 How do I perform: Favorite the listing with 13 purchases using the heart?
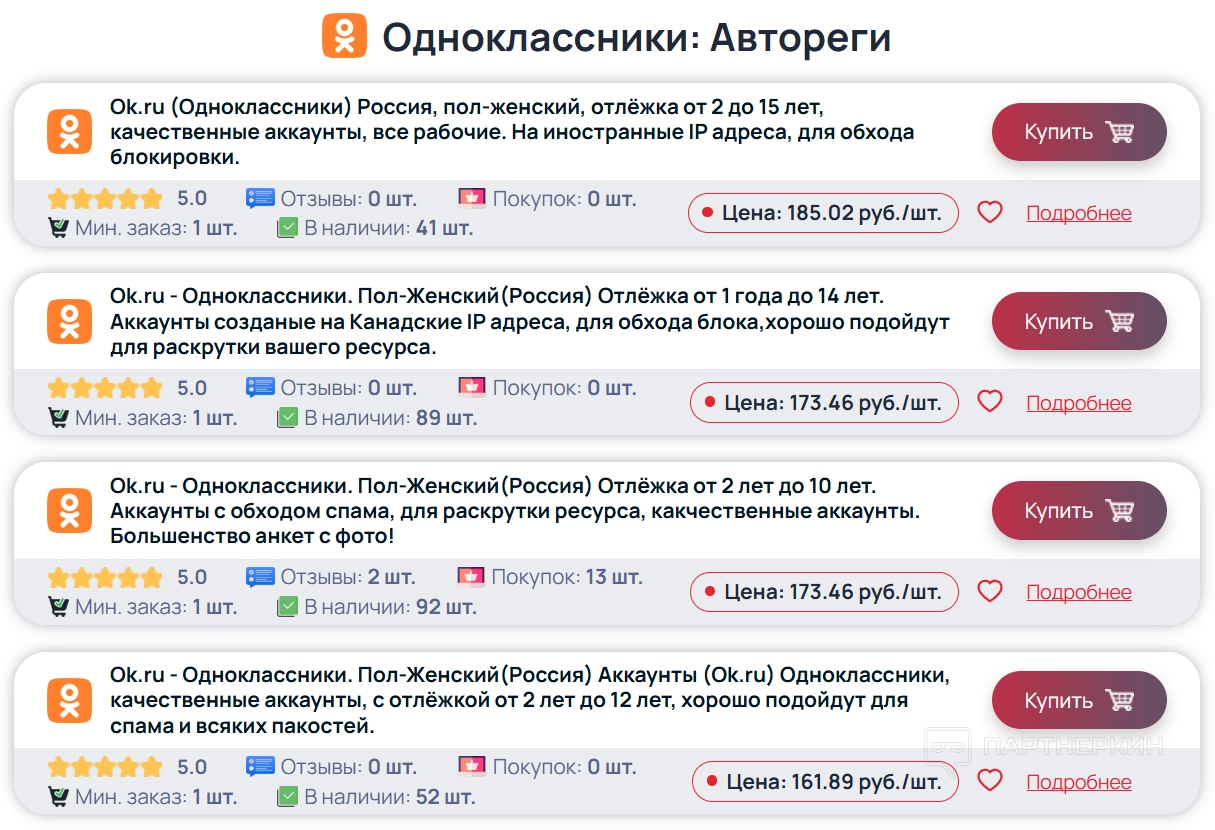tap(990, 591)
